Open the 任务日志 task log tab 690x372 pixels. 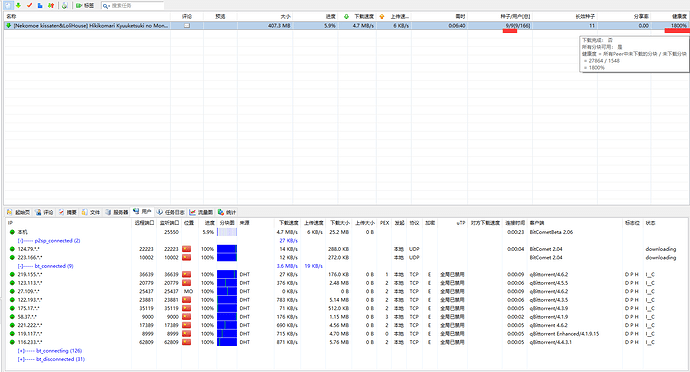[x=171, y=212]
